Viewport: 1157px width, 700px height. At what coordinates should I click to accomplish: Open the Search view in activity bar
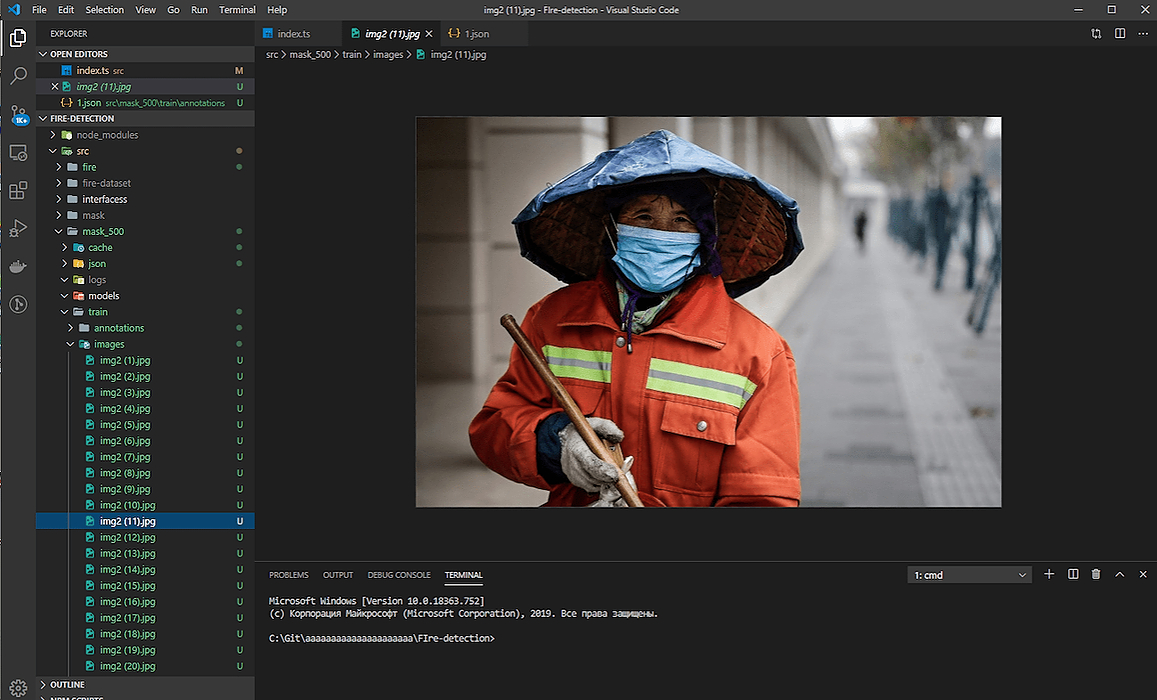[18, 76]
